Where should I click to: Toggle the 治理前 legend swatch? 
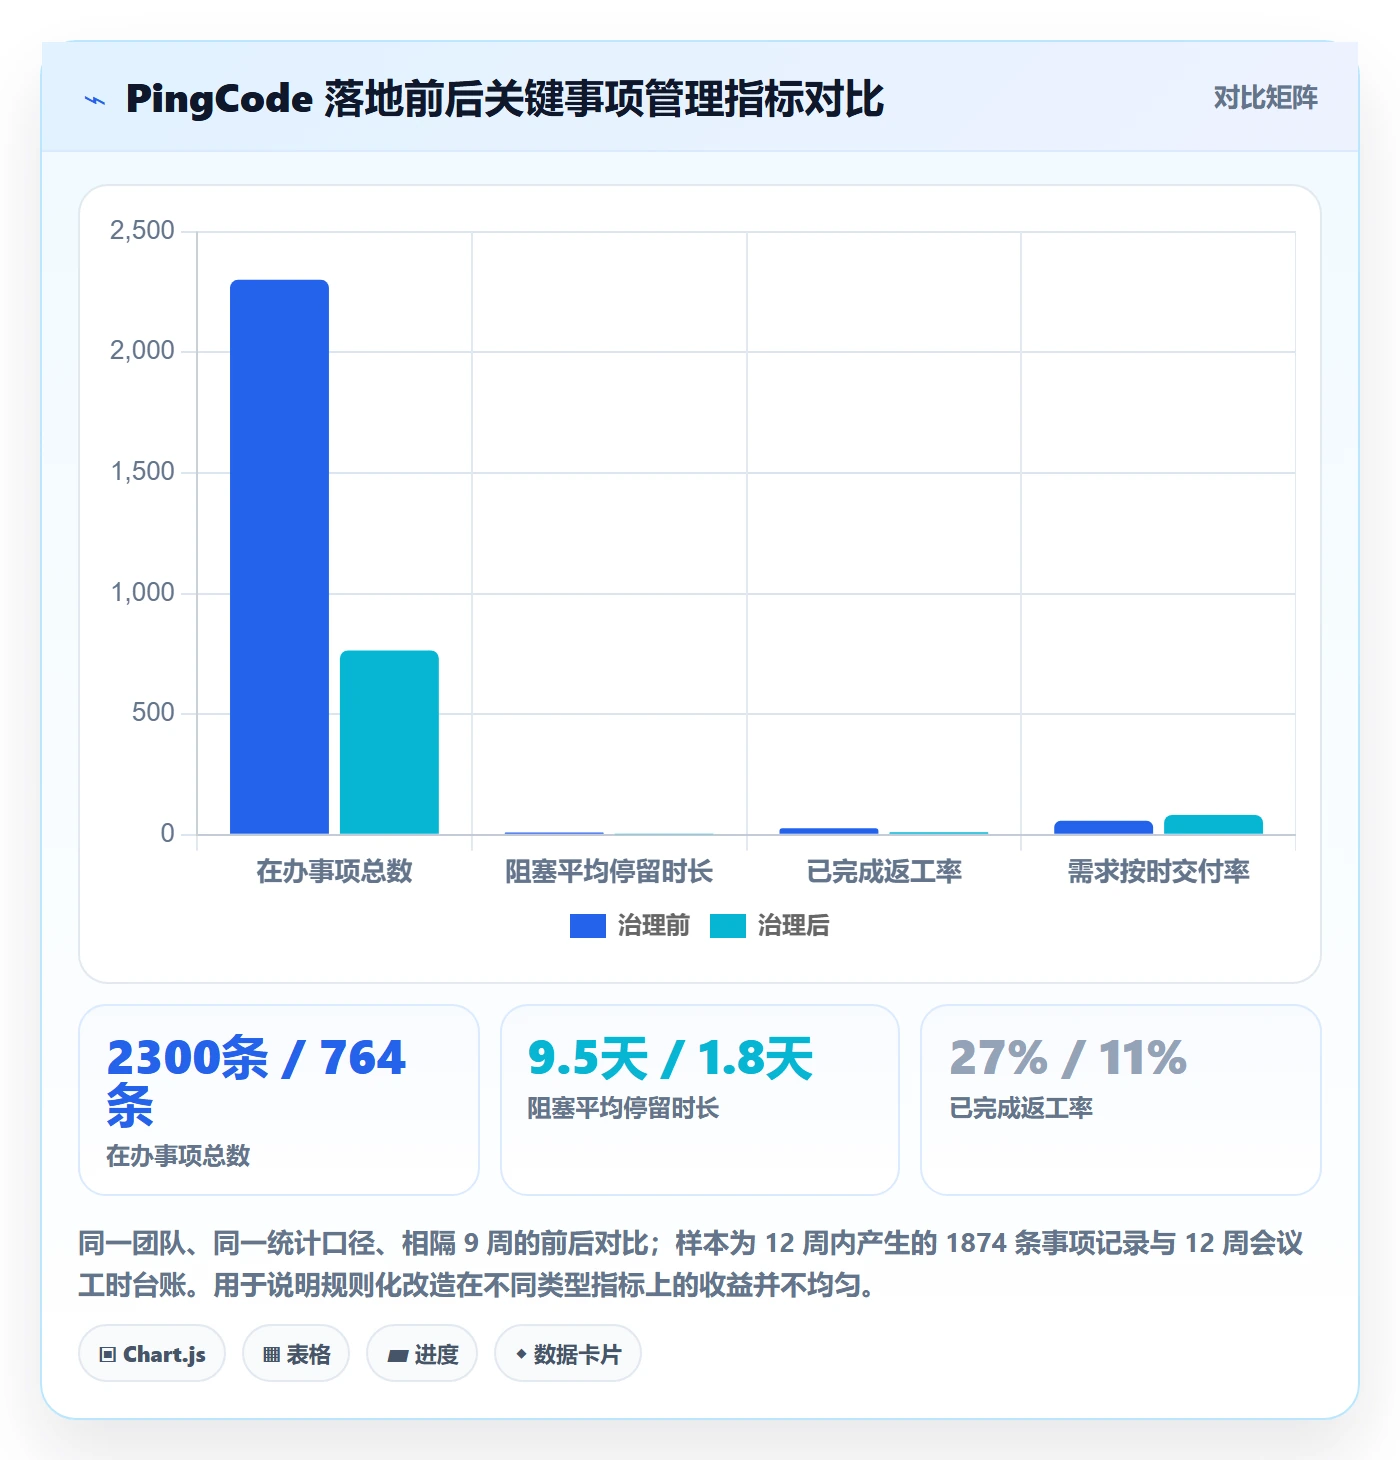tap(588, 926)
